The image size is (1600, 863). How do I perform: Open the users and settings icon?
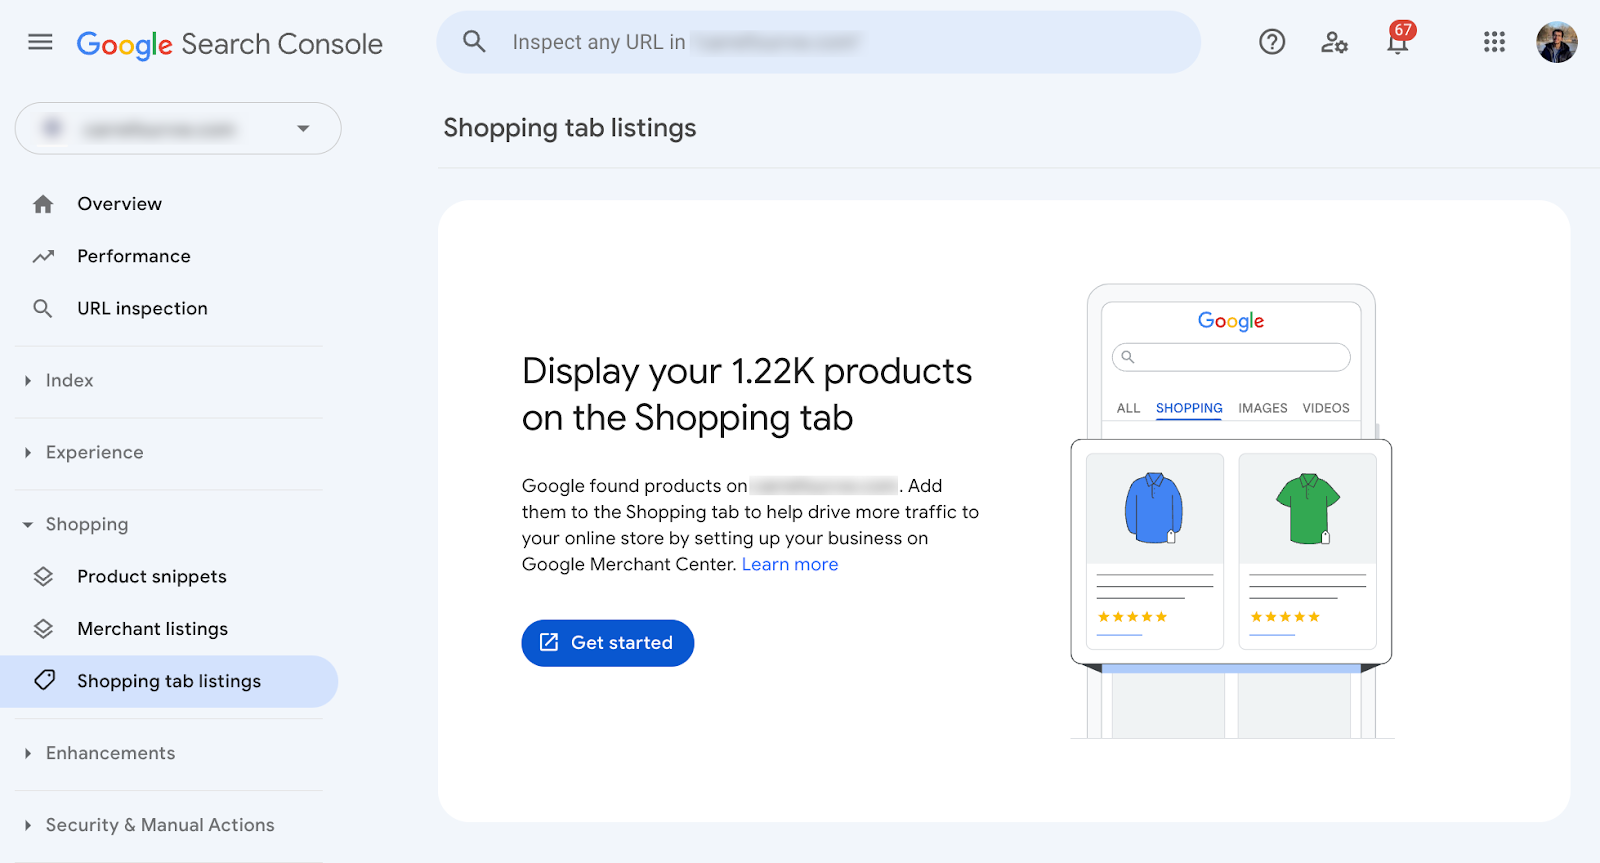1334,42
